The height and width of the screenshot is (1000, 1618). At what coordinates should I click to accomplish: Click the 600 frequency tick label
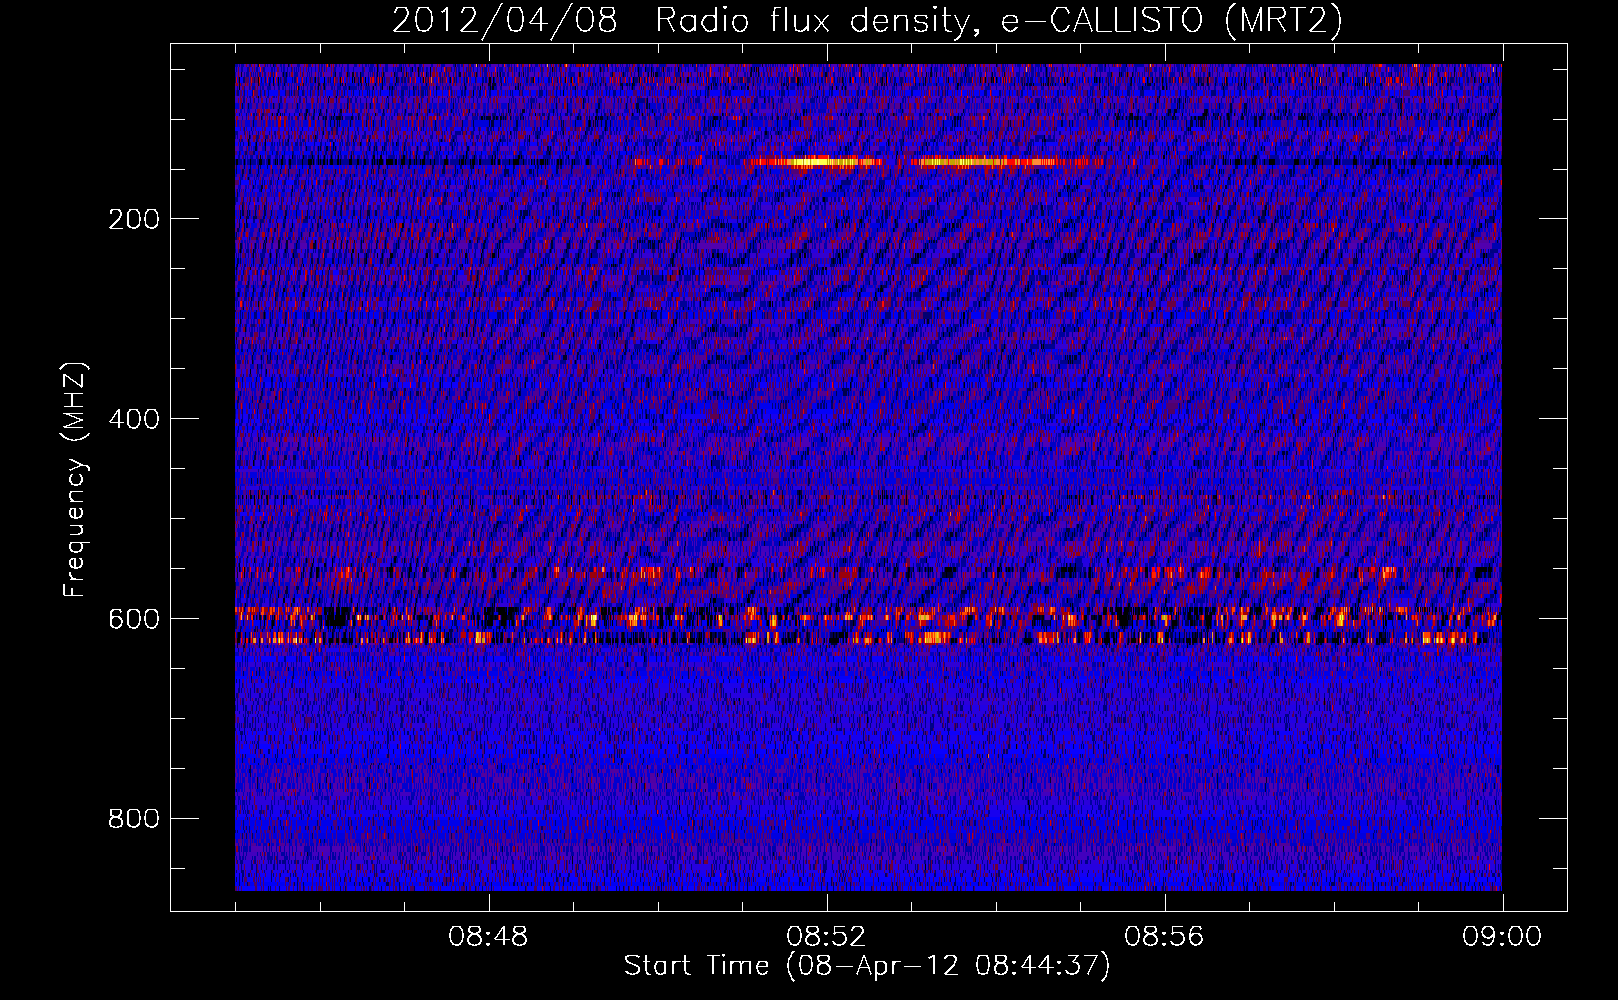pos(134,619)
